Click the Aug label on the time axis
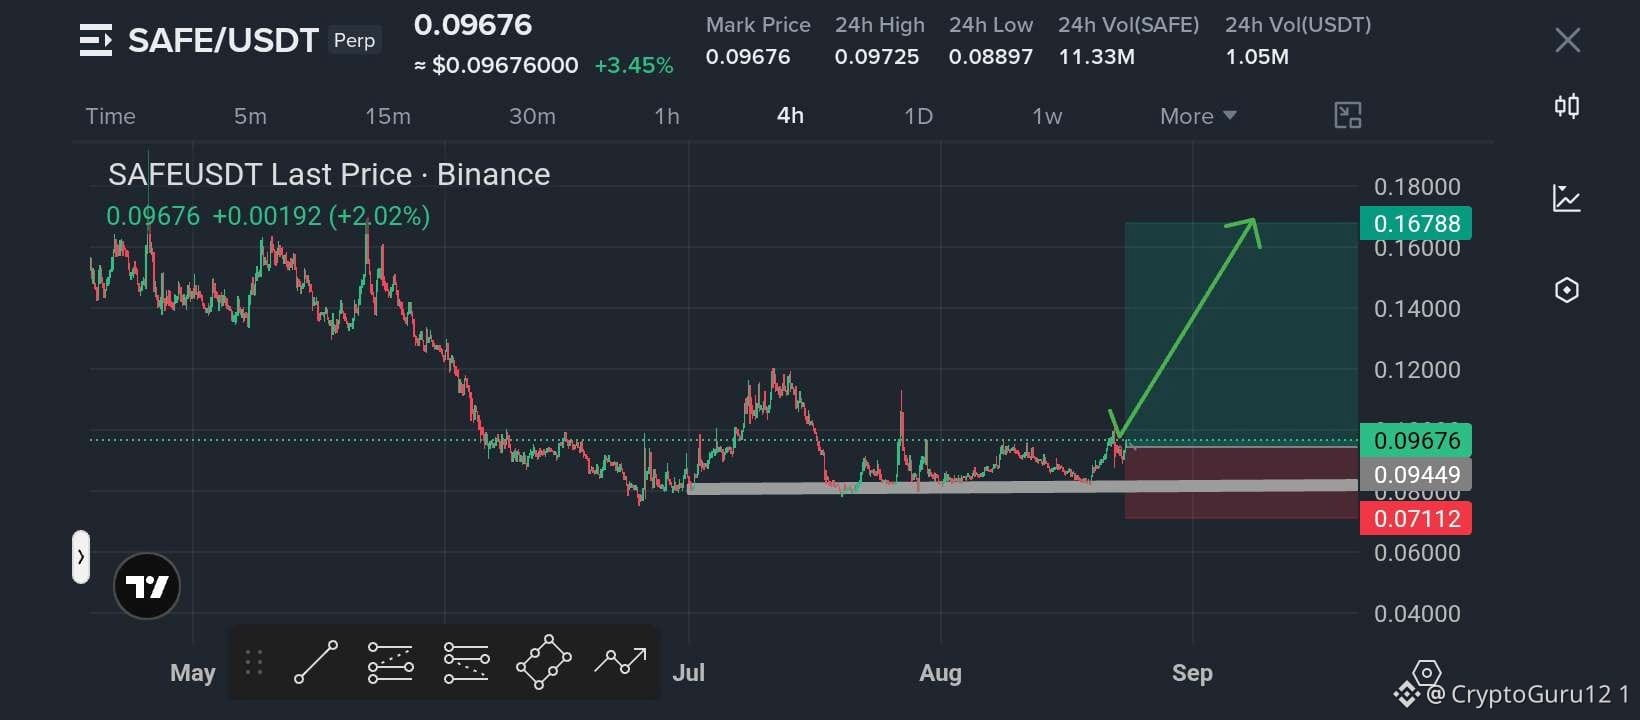Image resolution: width=1640 pixels, height=720 pixels. (940, 673)
